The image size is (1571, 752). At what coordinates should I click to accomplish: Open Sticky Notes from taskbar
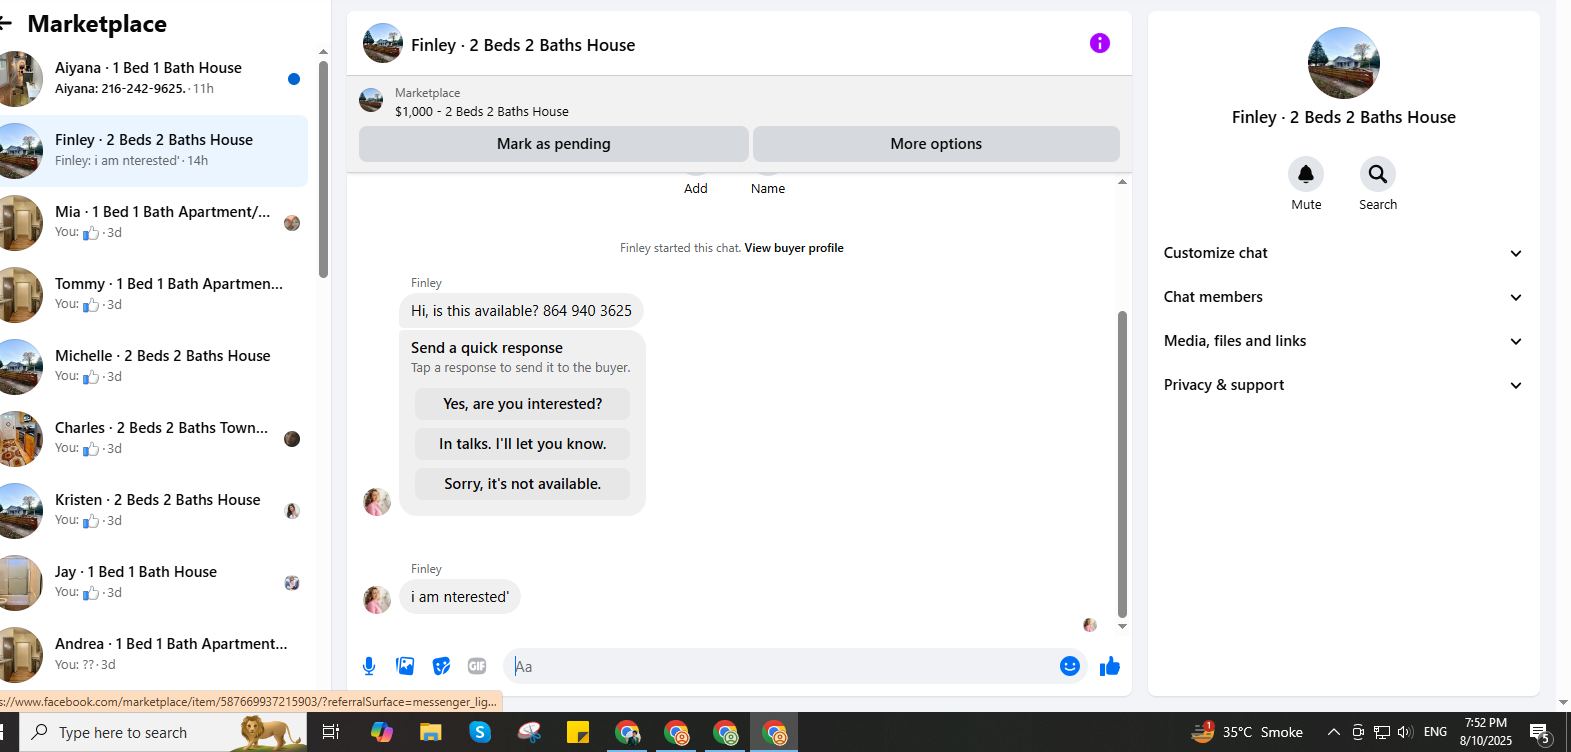click(x=578, y=732)
